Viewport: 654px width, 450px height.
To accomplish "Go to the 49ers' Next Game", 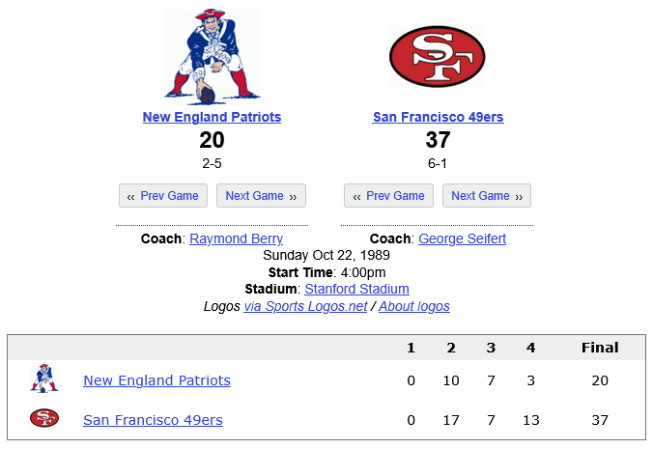I will (487, 196).
